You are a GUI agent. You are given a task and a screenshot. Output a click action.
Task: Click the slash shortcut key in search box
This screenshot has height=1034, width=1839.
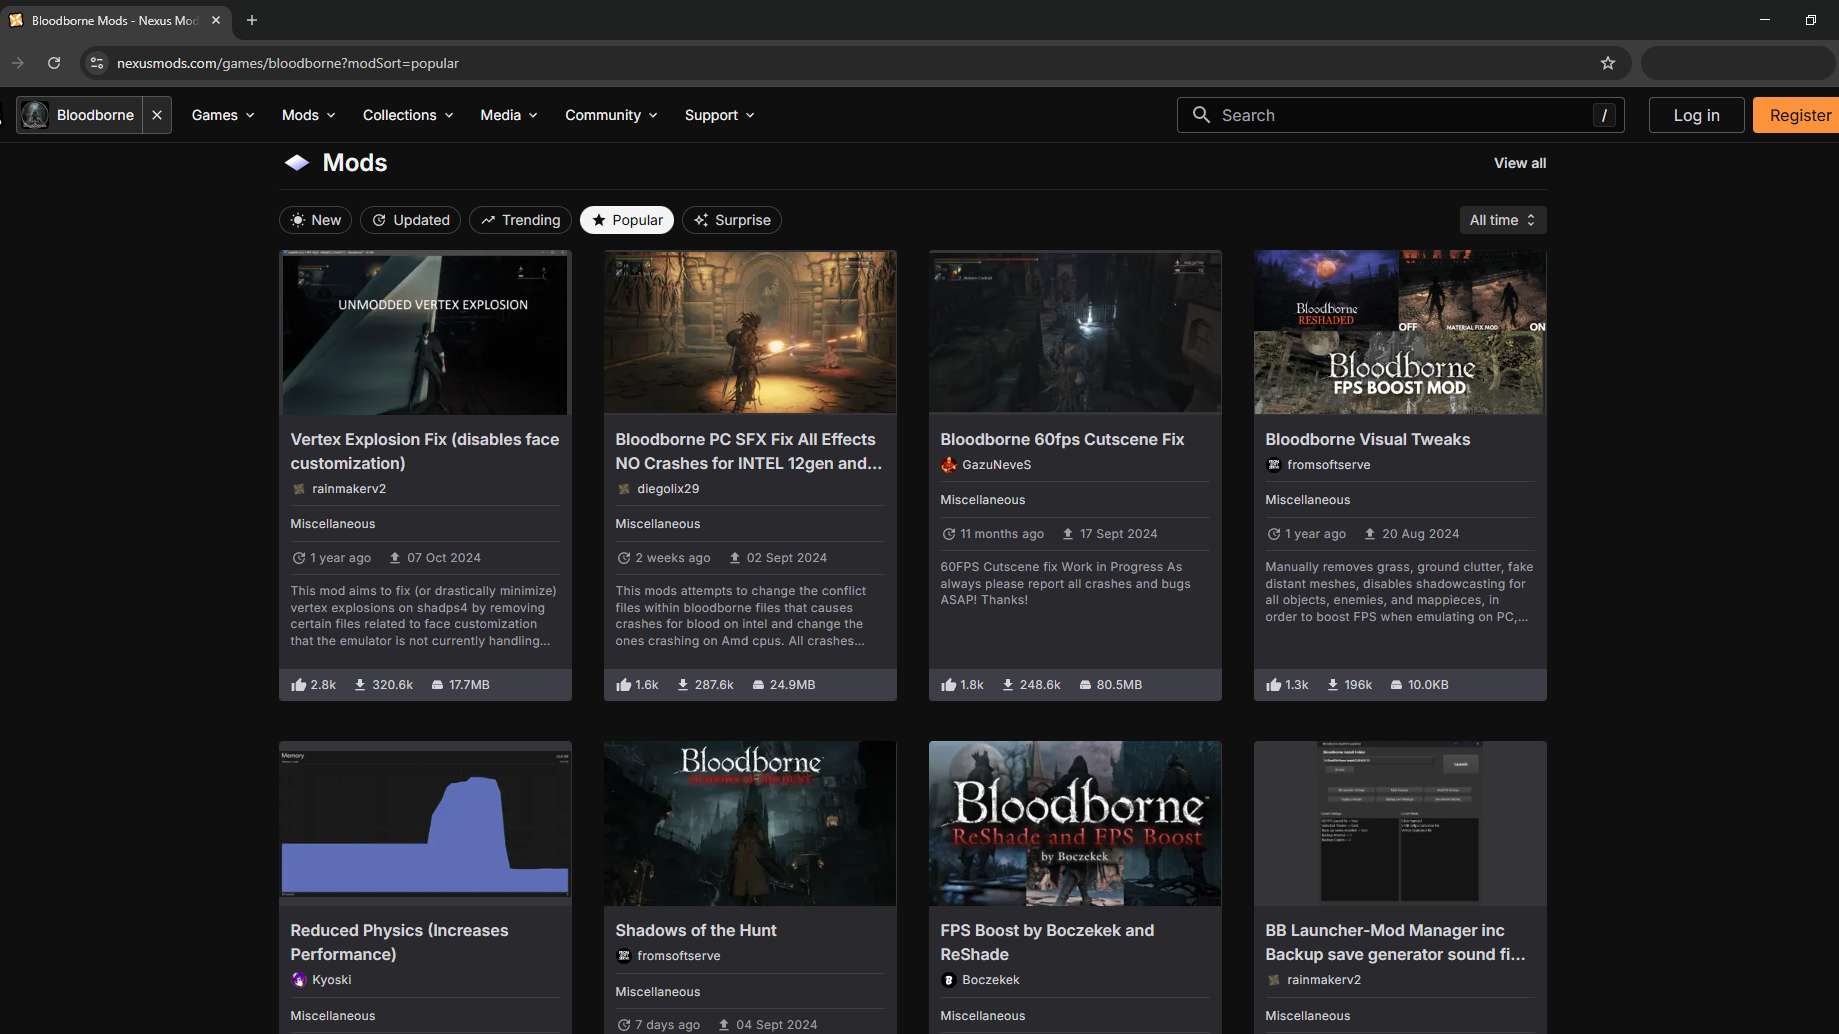[x=1604, y=115]
